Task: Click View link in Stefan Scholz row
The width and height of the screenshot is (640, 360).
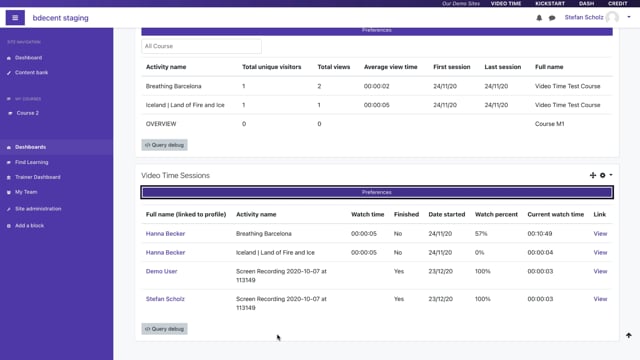Action: coord(600,299)
